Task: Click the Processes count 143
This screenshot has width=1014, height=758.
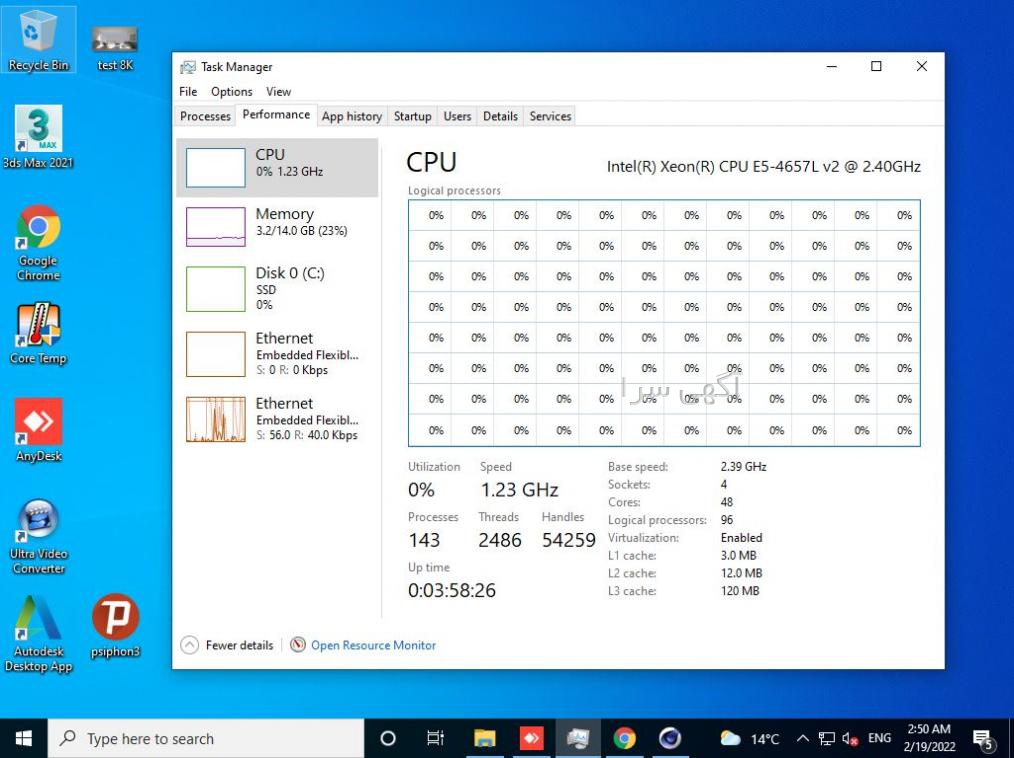Action: click(424, 540)
